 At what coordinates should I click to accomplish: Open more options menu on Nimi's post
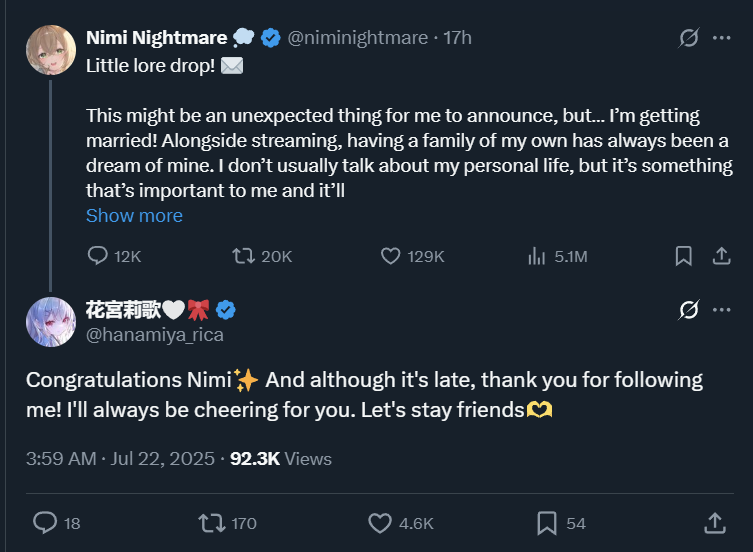click(x=721, y=38)
